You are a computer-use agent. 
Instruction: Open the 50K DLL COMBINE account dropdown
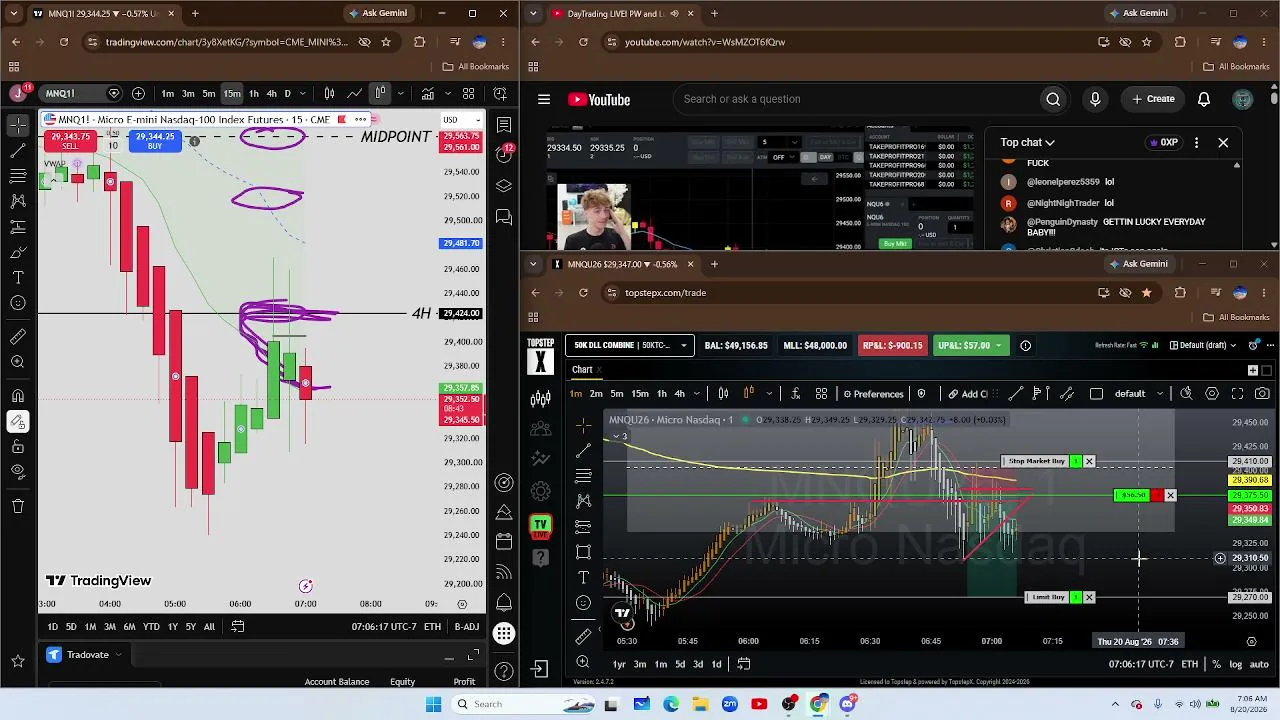629,346
